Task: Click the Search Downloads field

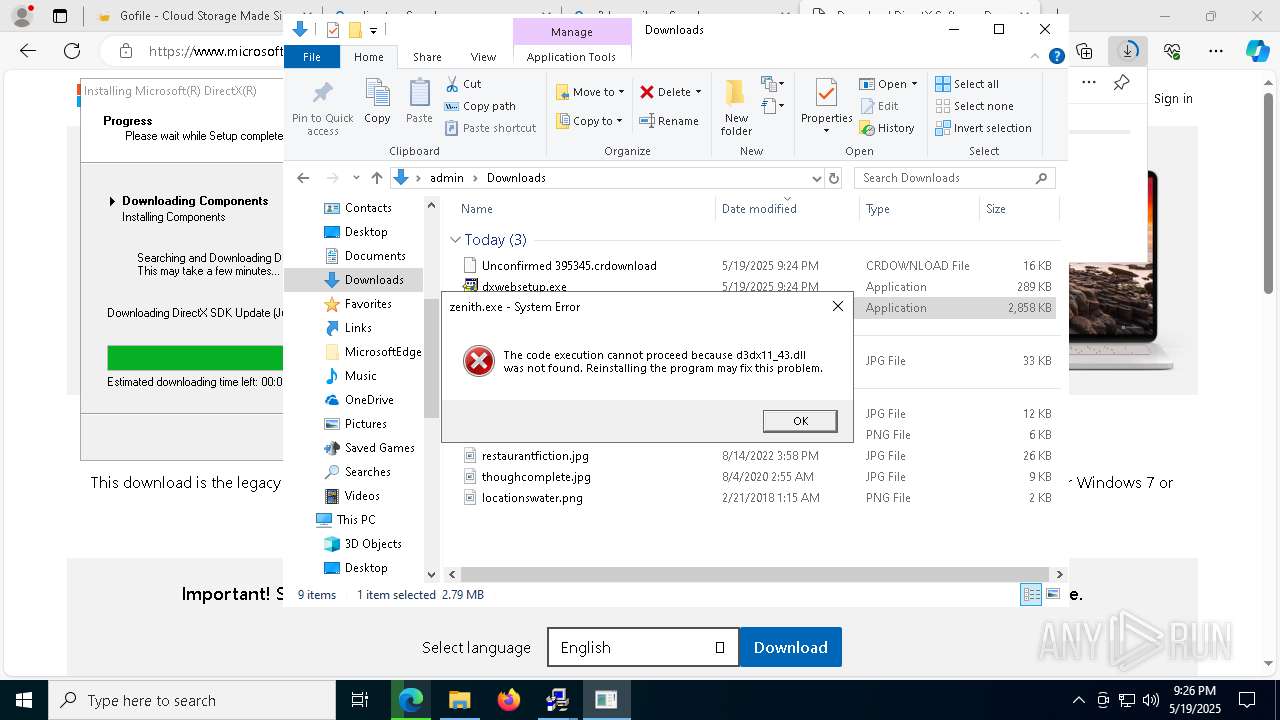Action: pos(955,178)
